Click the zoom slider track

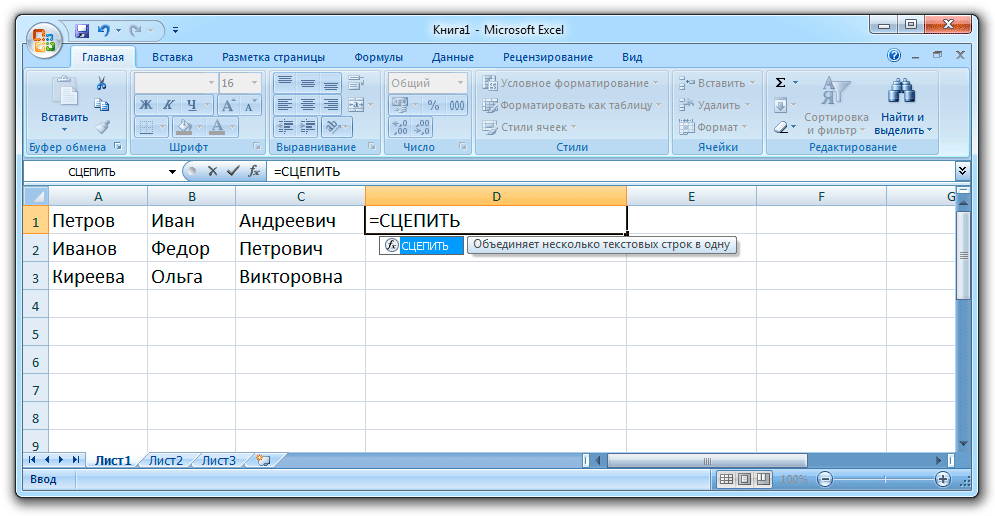pos(884,479)
